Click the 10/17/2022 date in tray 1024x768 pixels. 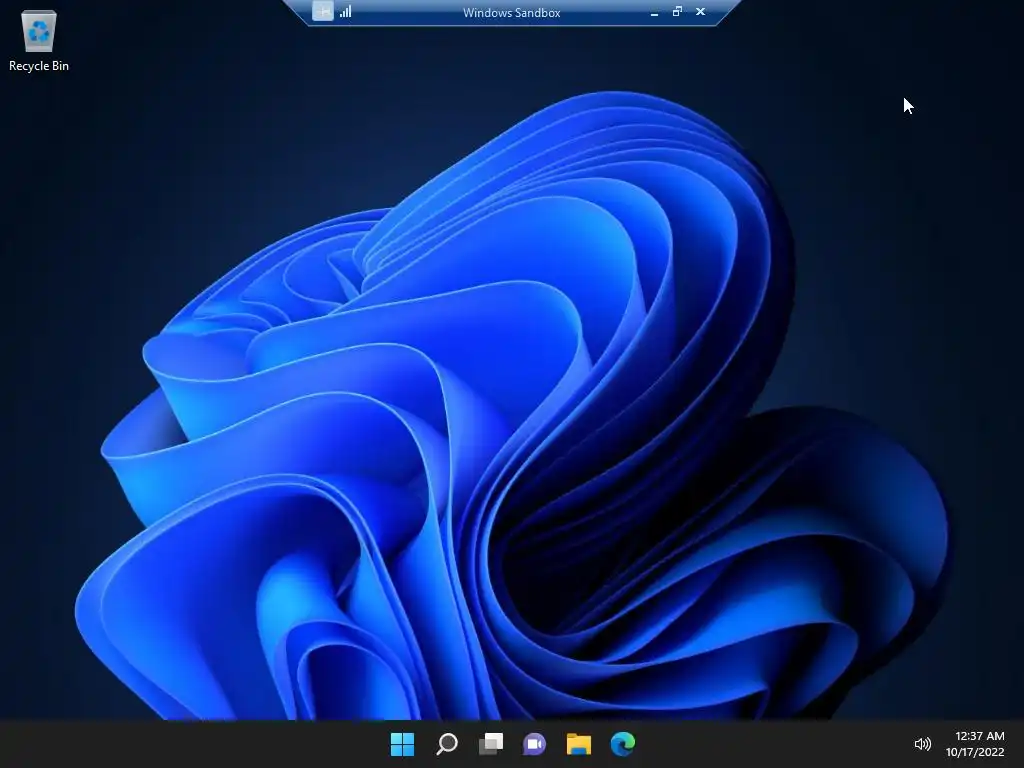click(x=975, y=752)
